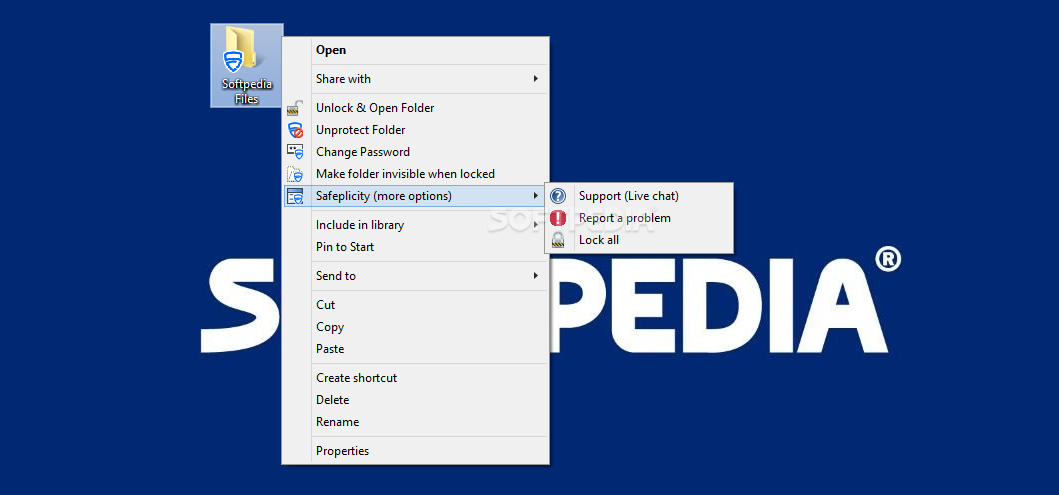Viewport: 1059px width, 495px height.
Task: Choose Paste from the menu
Action: tap(415, 349)
